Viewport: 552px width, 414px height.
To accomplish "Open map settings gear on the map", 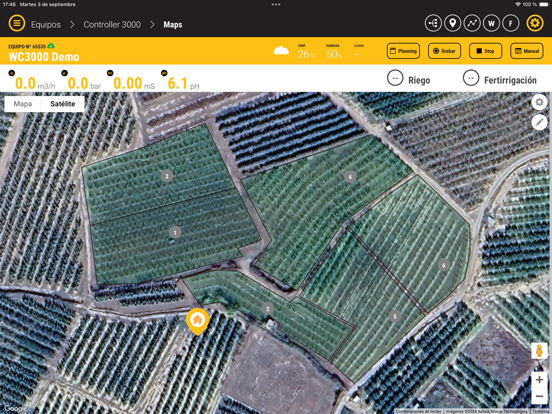I will [539, 102].
